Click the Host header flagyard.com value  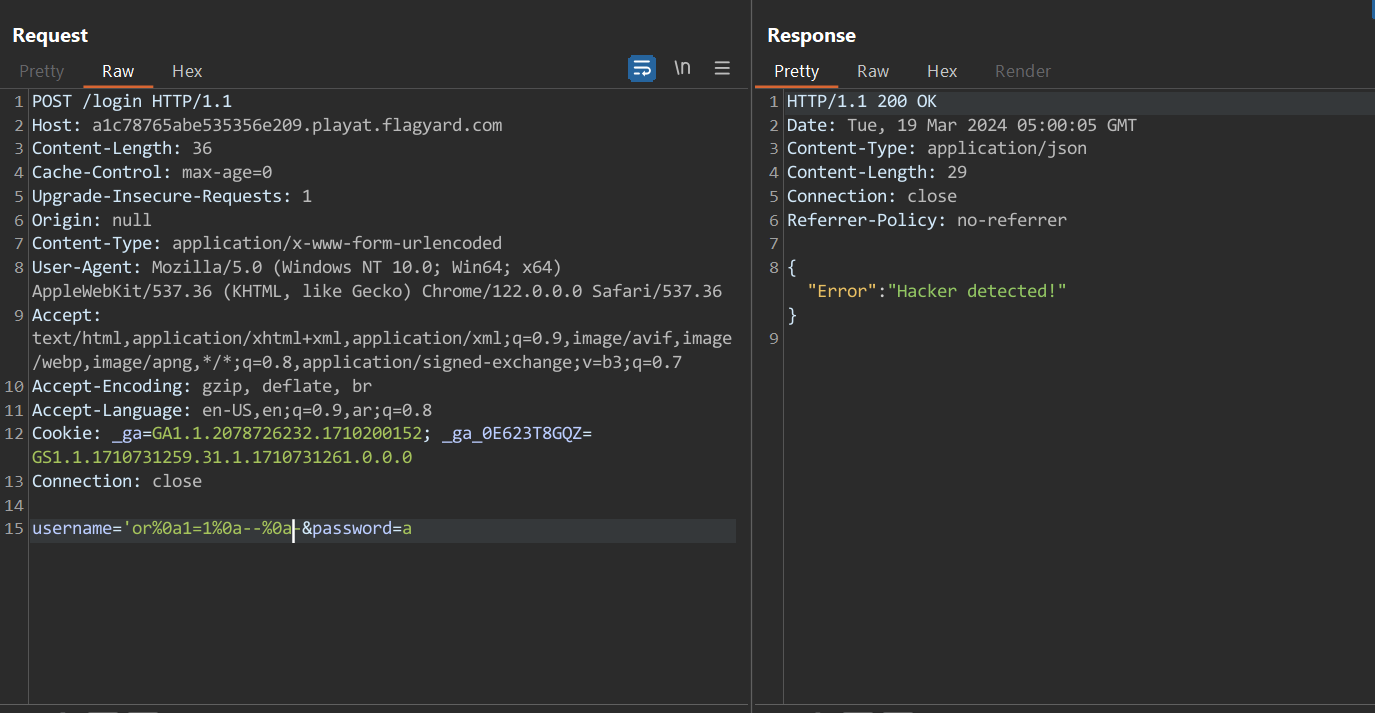tap(297, 126)
